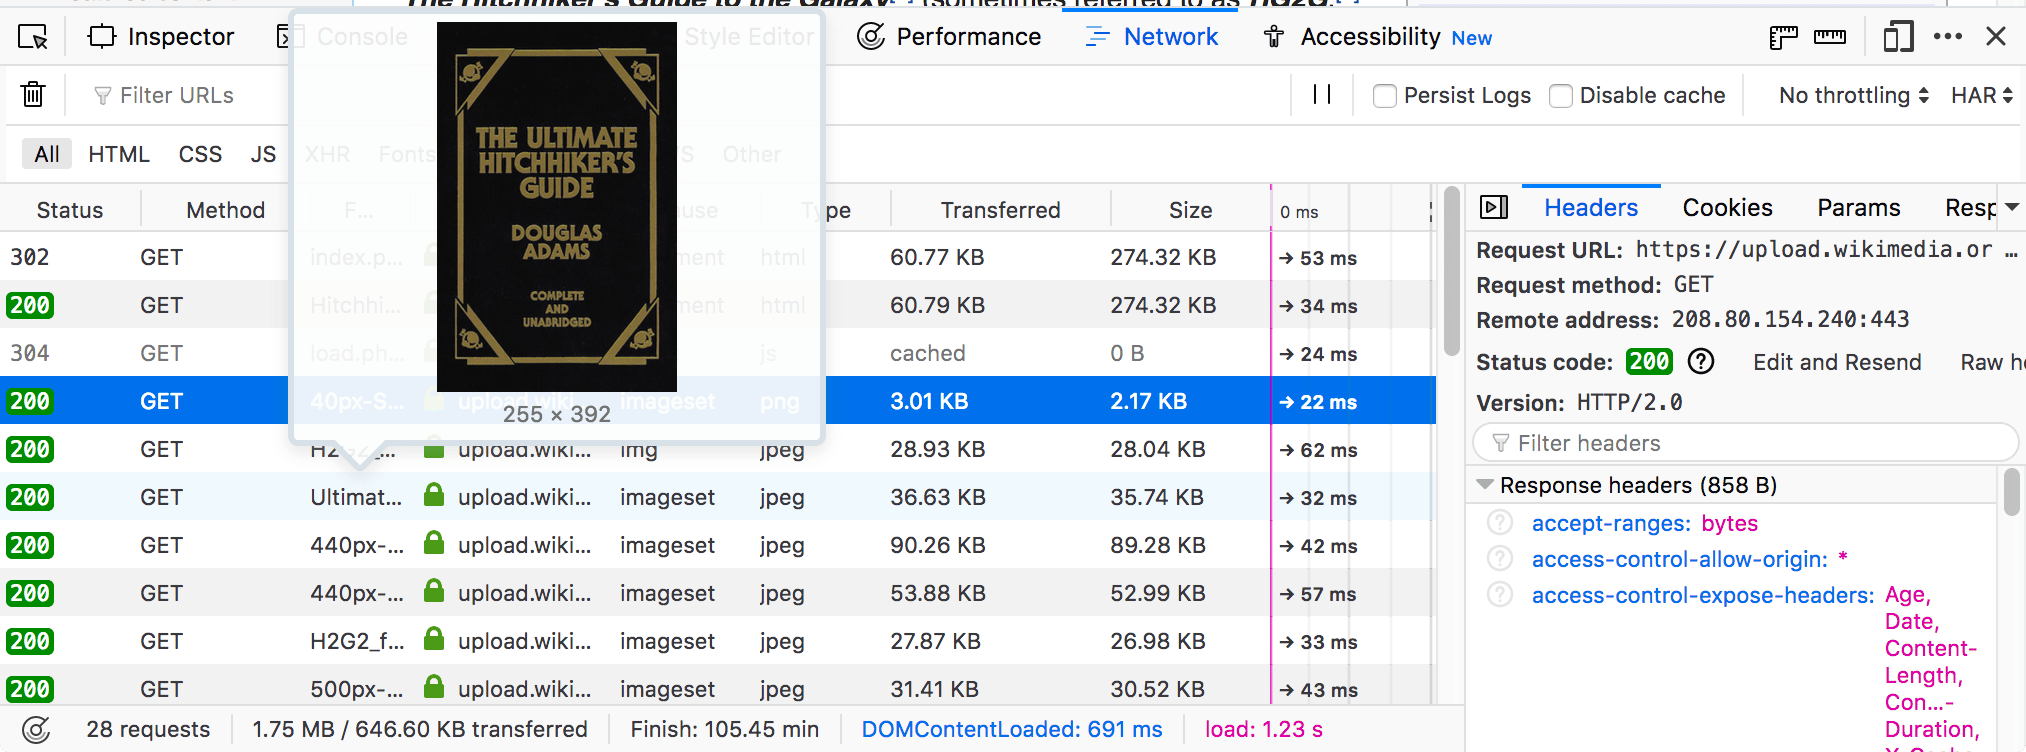2026x752 pixels.
Task: Show more detail tabs dropdown
Action: pyautogui.click(x=2012, y=207)
